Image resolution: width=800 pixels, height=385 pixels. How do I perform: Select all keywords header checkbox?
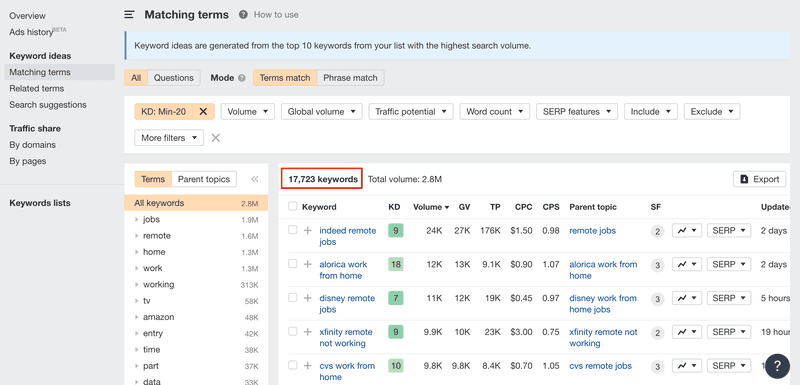pos(292,206)
